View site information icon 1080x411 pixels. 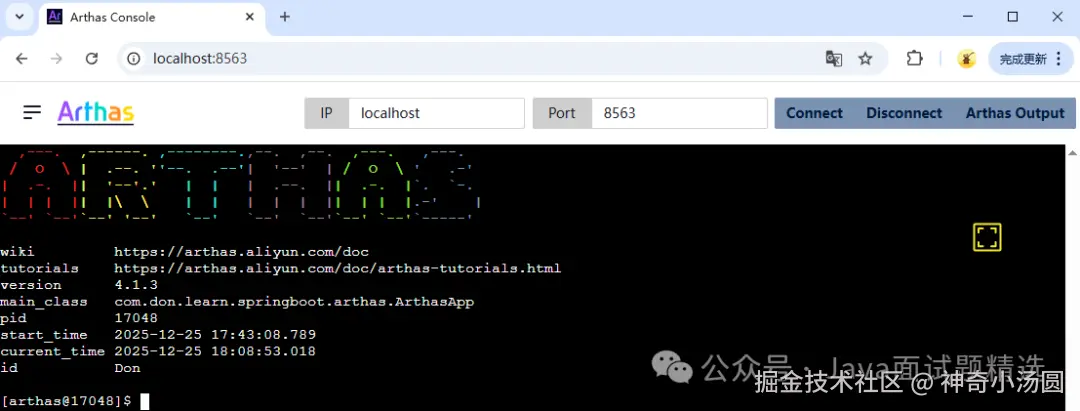pyautogui.click(x=134, y=59)
